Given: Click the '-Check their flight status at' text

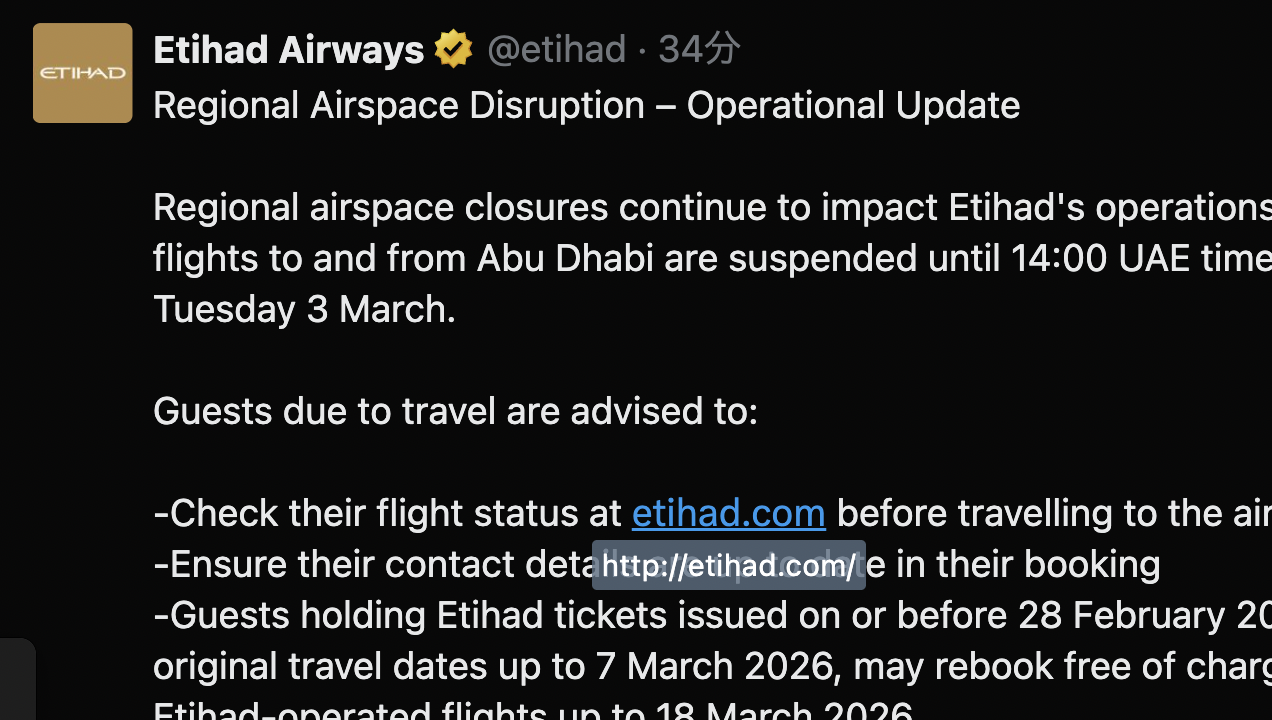Looking at the screenshot, I should pyautogui.click(x=388, y=513).
